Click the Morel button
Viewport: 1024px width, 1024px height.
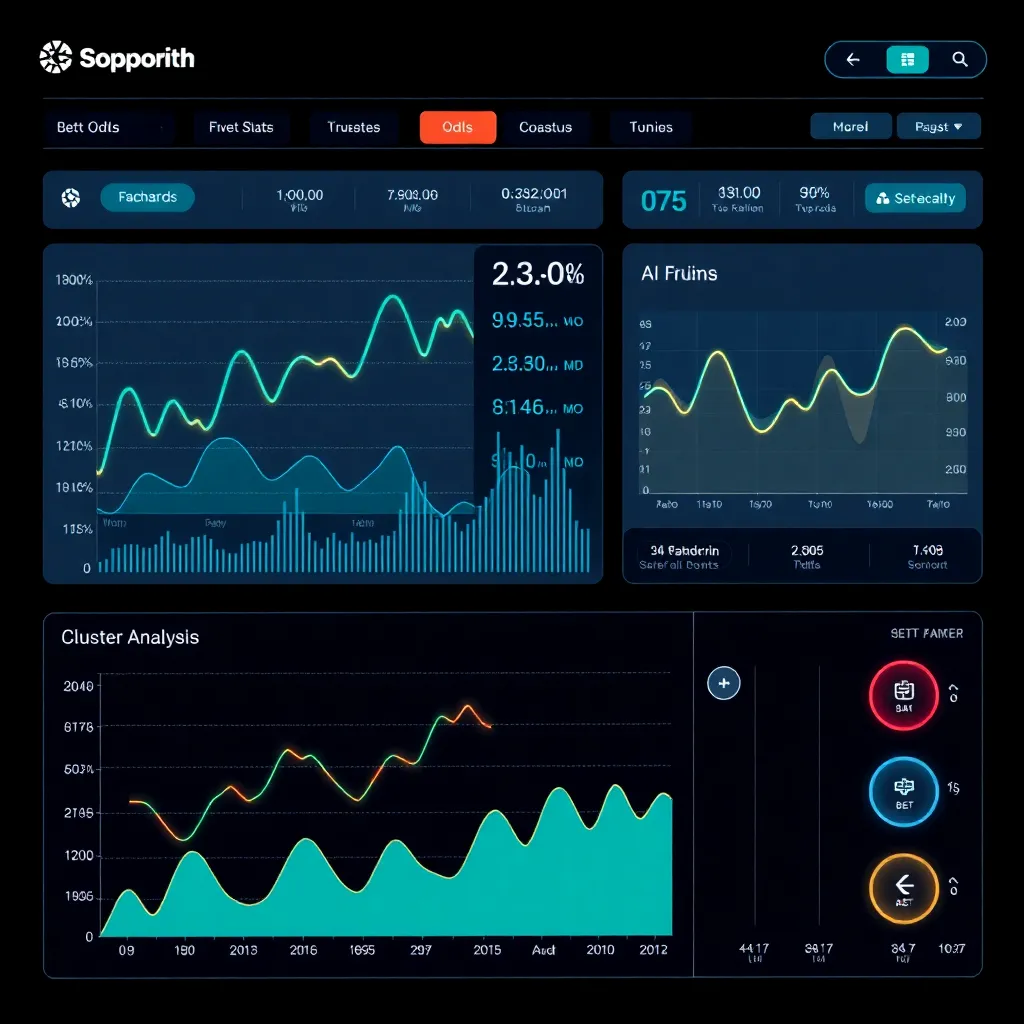pyautogui.click(x=849, y=127)
